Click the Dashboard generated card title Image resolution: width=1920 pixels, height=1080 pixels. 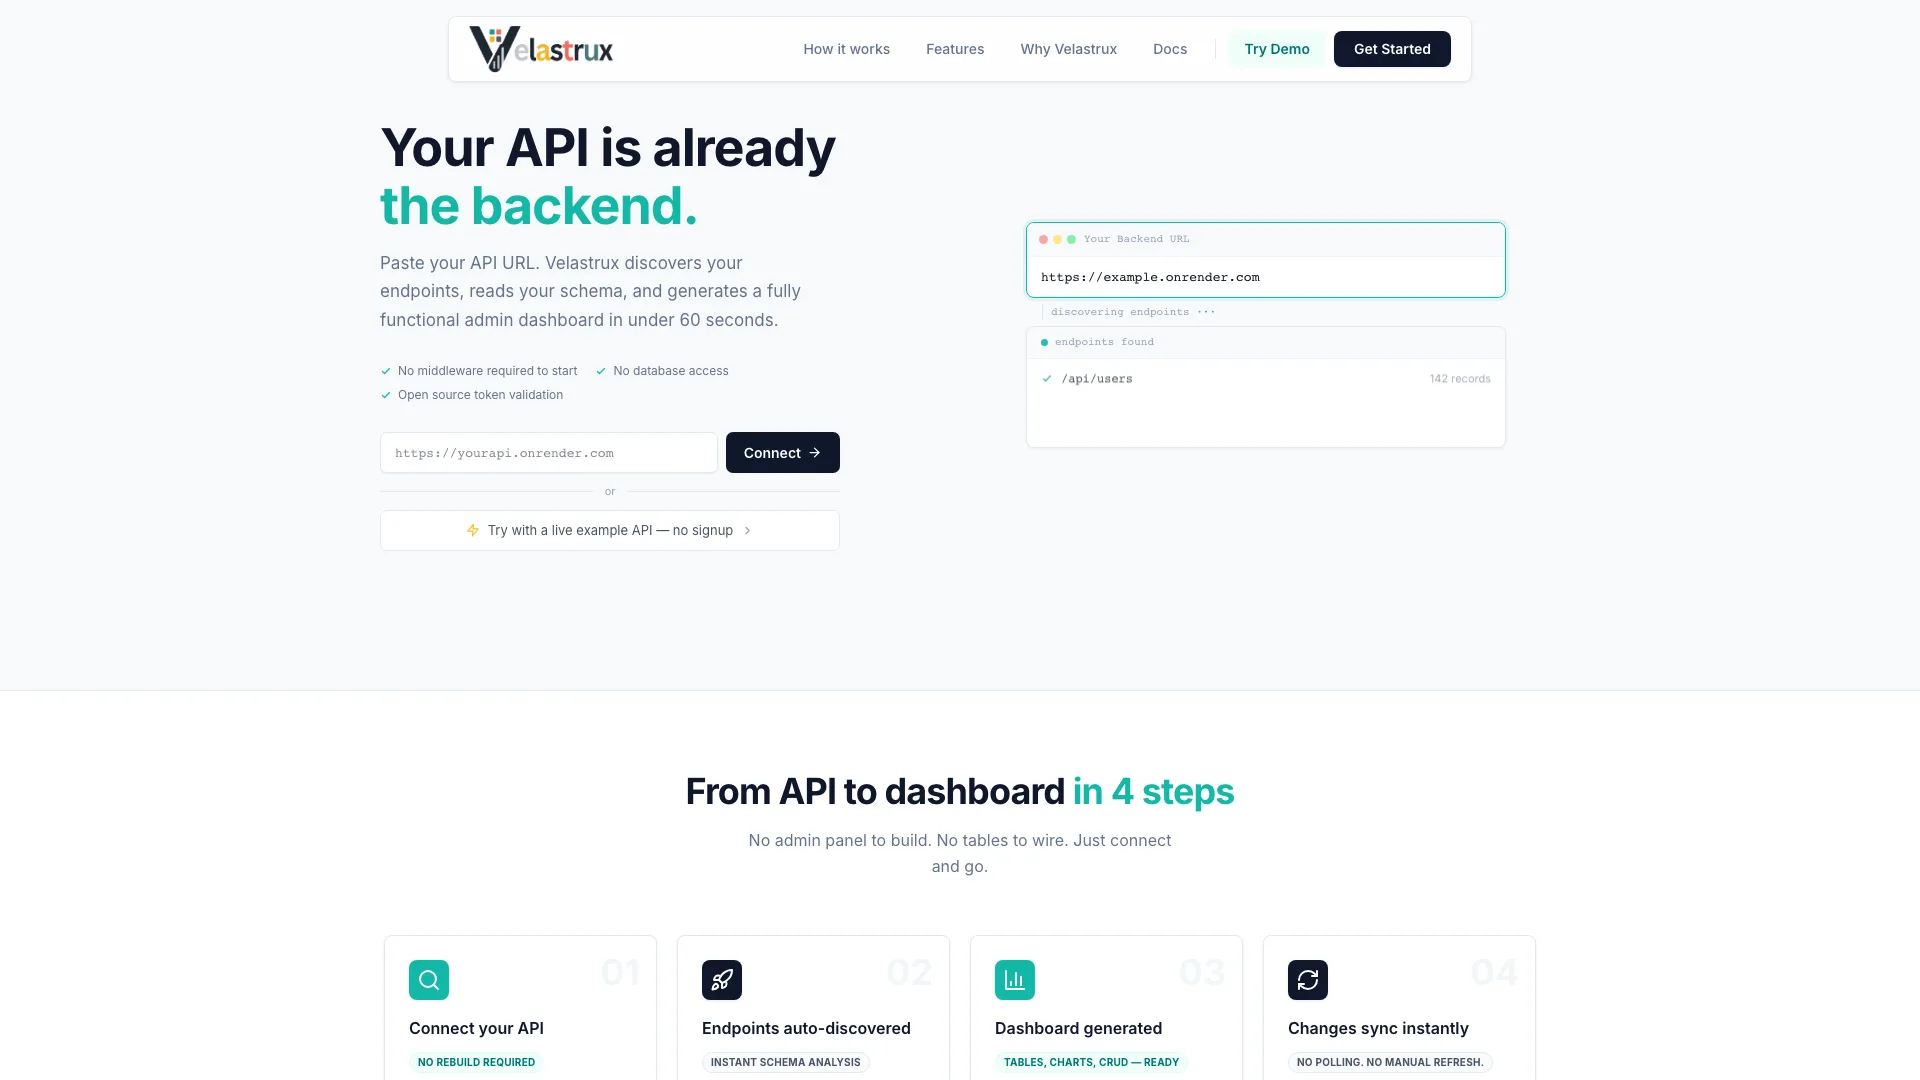[x=1078, y=1028]
